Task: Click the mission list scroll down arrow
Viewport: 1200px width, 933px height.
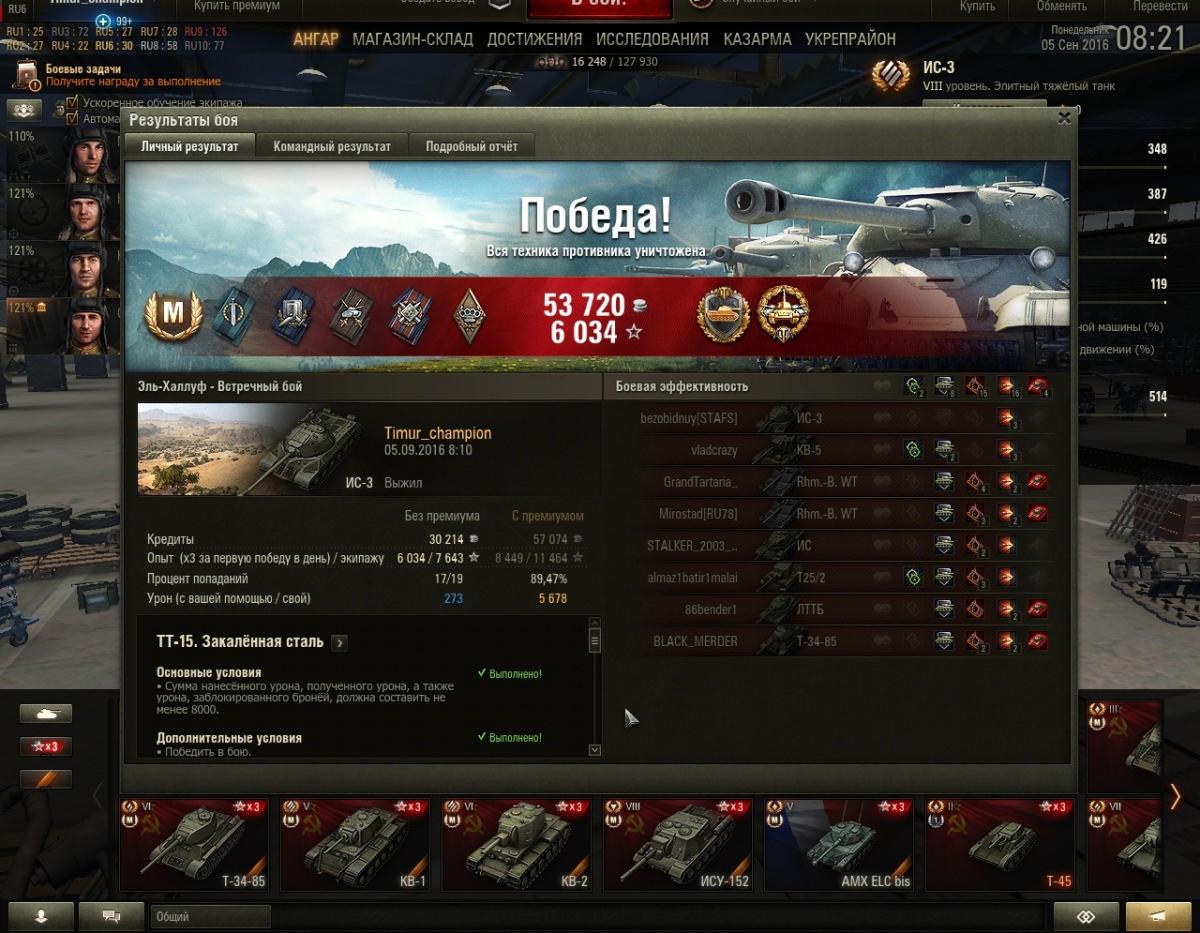Action: tap(595, 749)
